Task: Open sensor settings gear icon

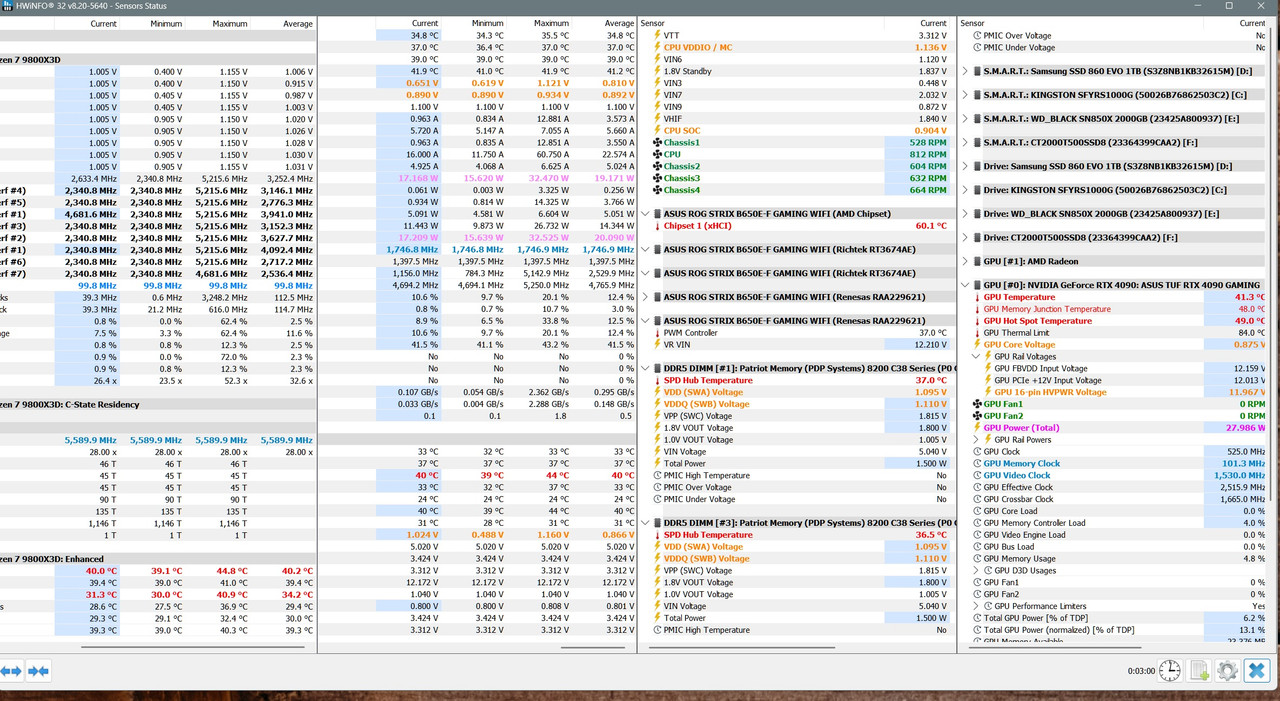Action: tap(1227, 671)
